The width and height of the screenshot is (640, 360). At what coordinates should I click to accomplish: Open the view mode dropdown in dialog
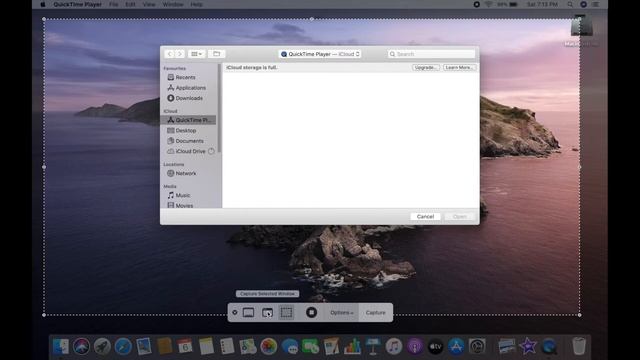tap(196, 54)
